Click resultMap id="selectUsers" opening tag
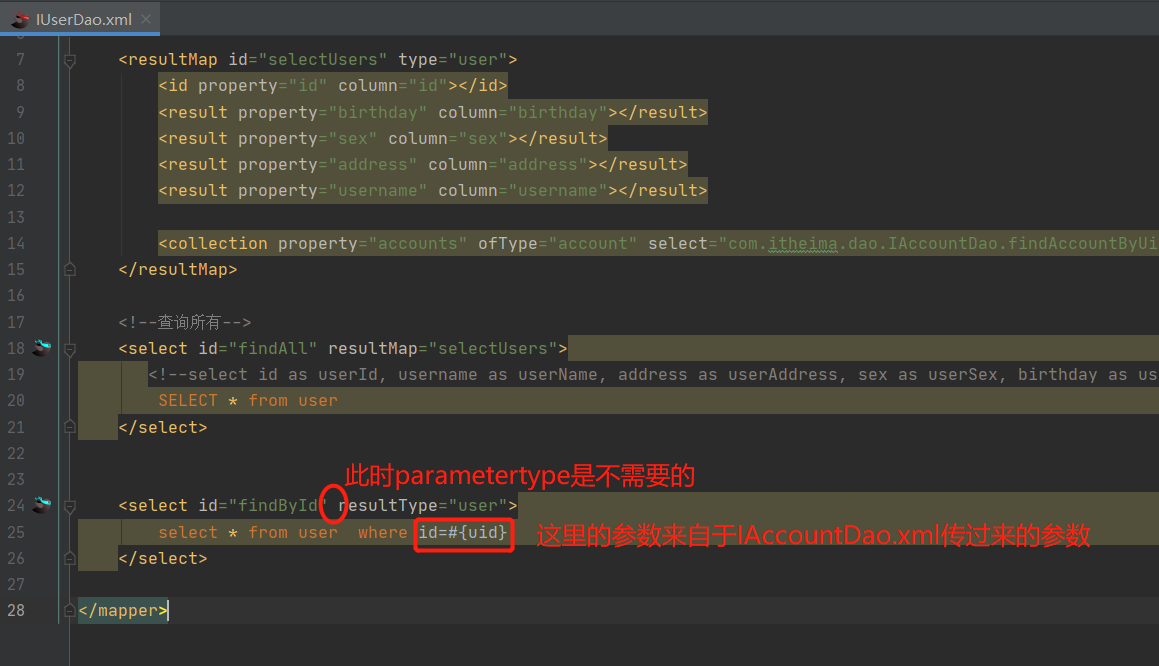This screenshot has height=666, width=1159. point(318,59)
